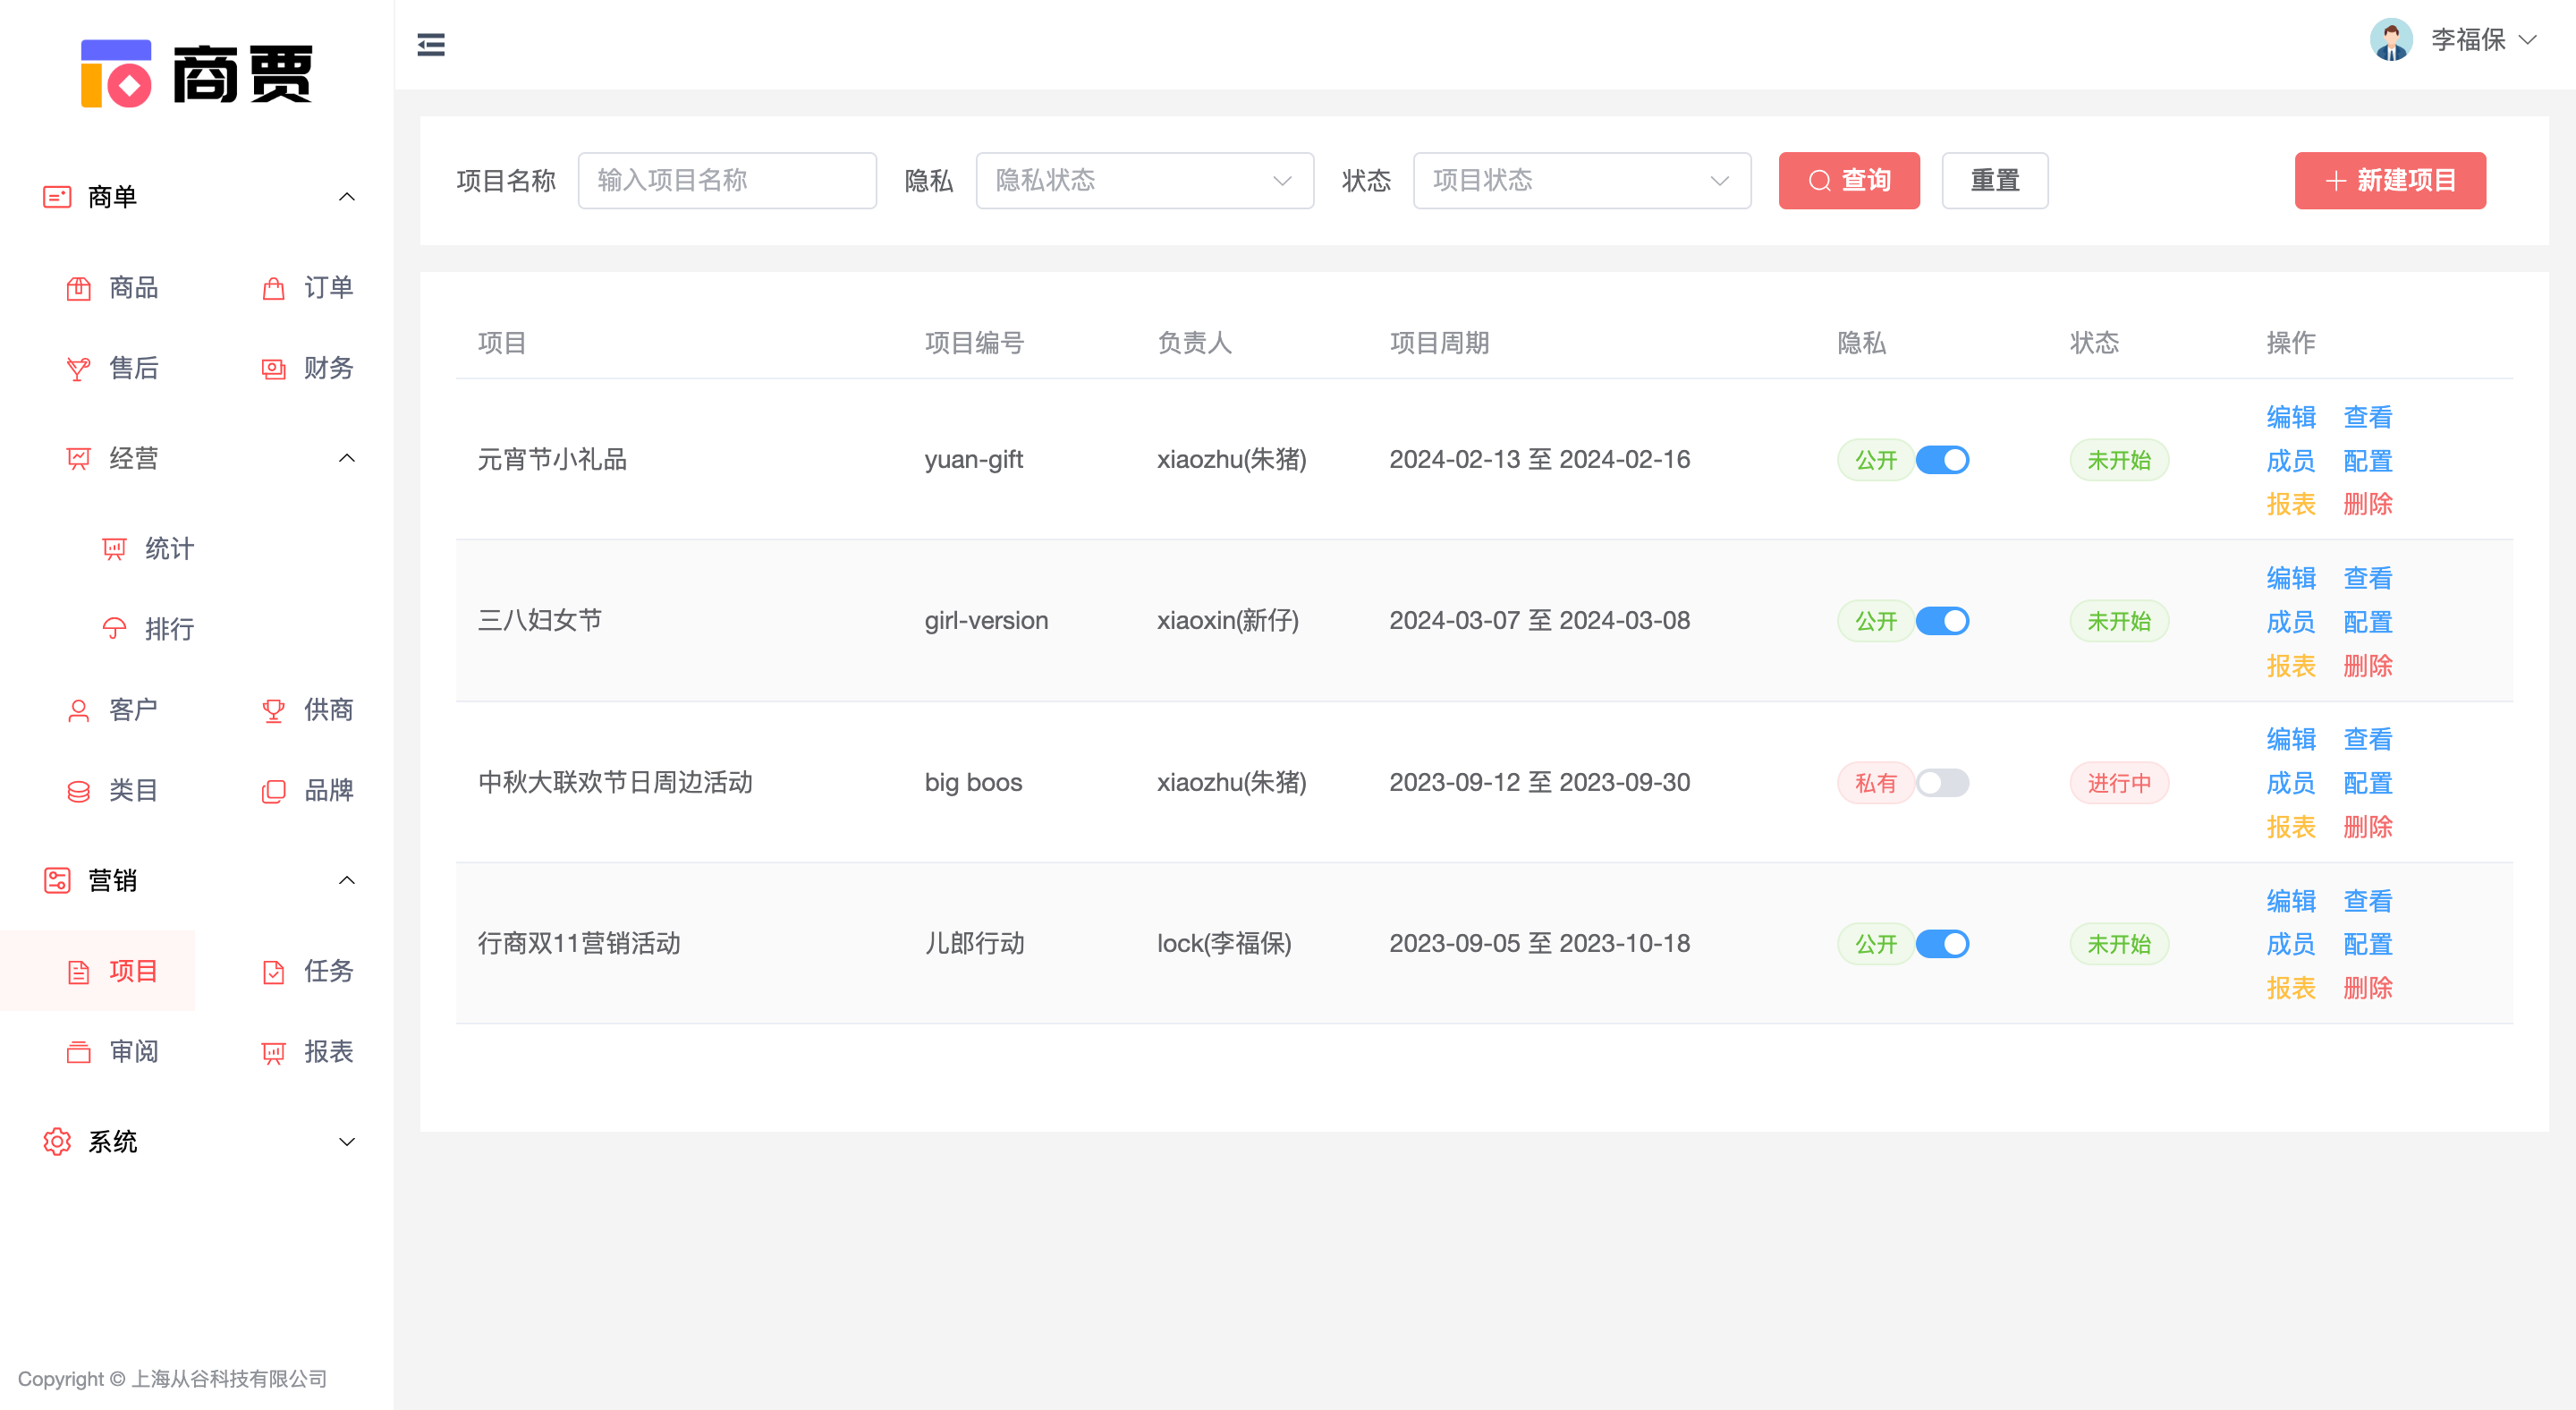Viewport: 2576px width, 1410px height.
Task: Click the user avatar icon
Action: tap(2391, 40)
